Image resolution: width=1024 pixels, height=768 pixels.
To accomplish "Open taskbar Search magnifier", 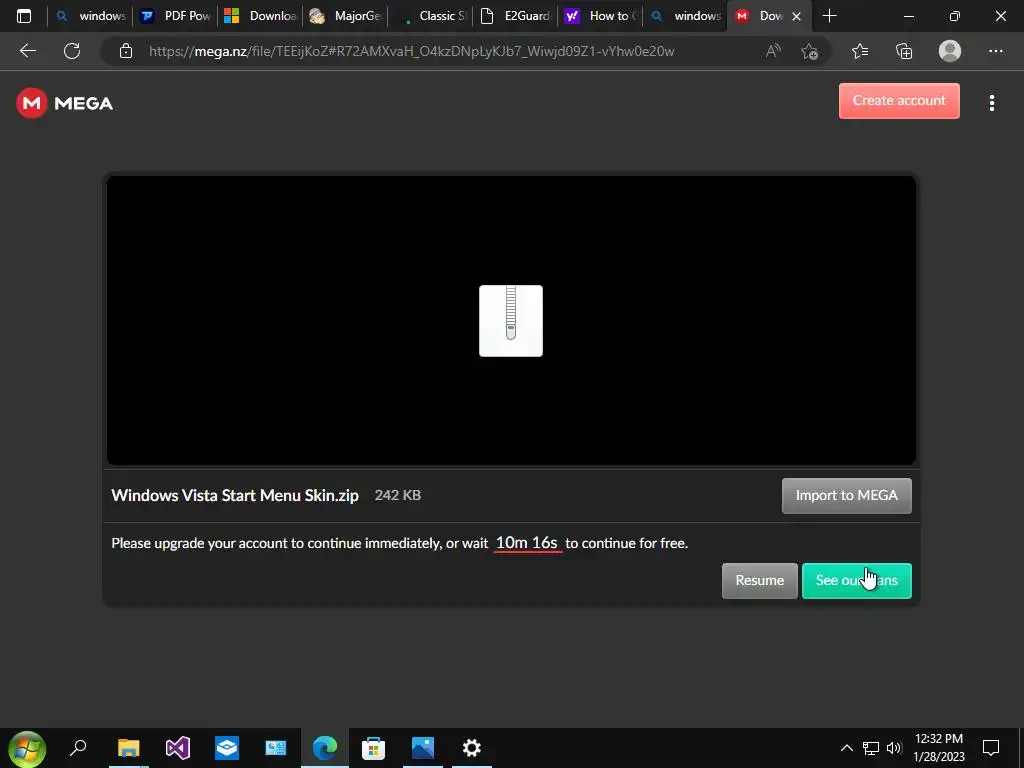I will [78, 748].
